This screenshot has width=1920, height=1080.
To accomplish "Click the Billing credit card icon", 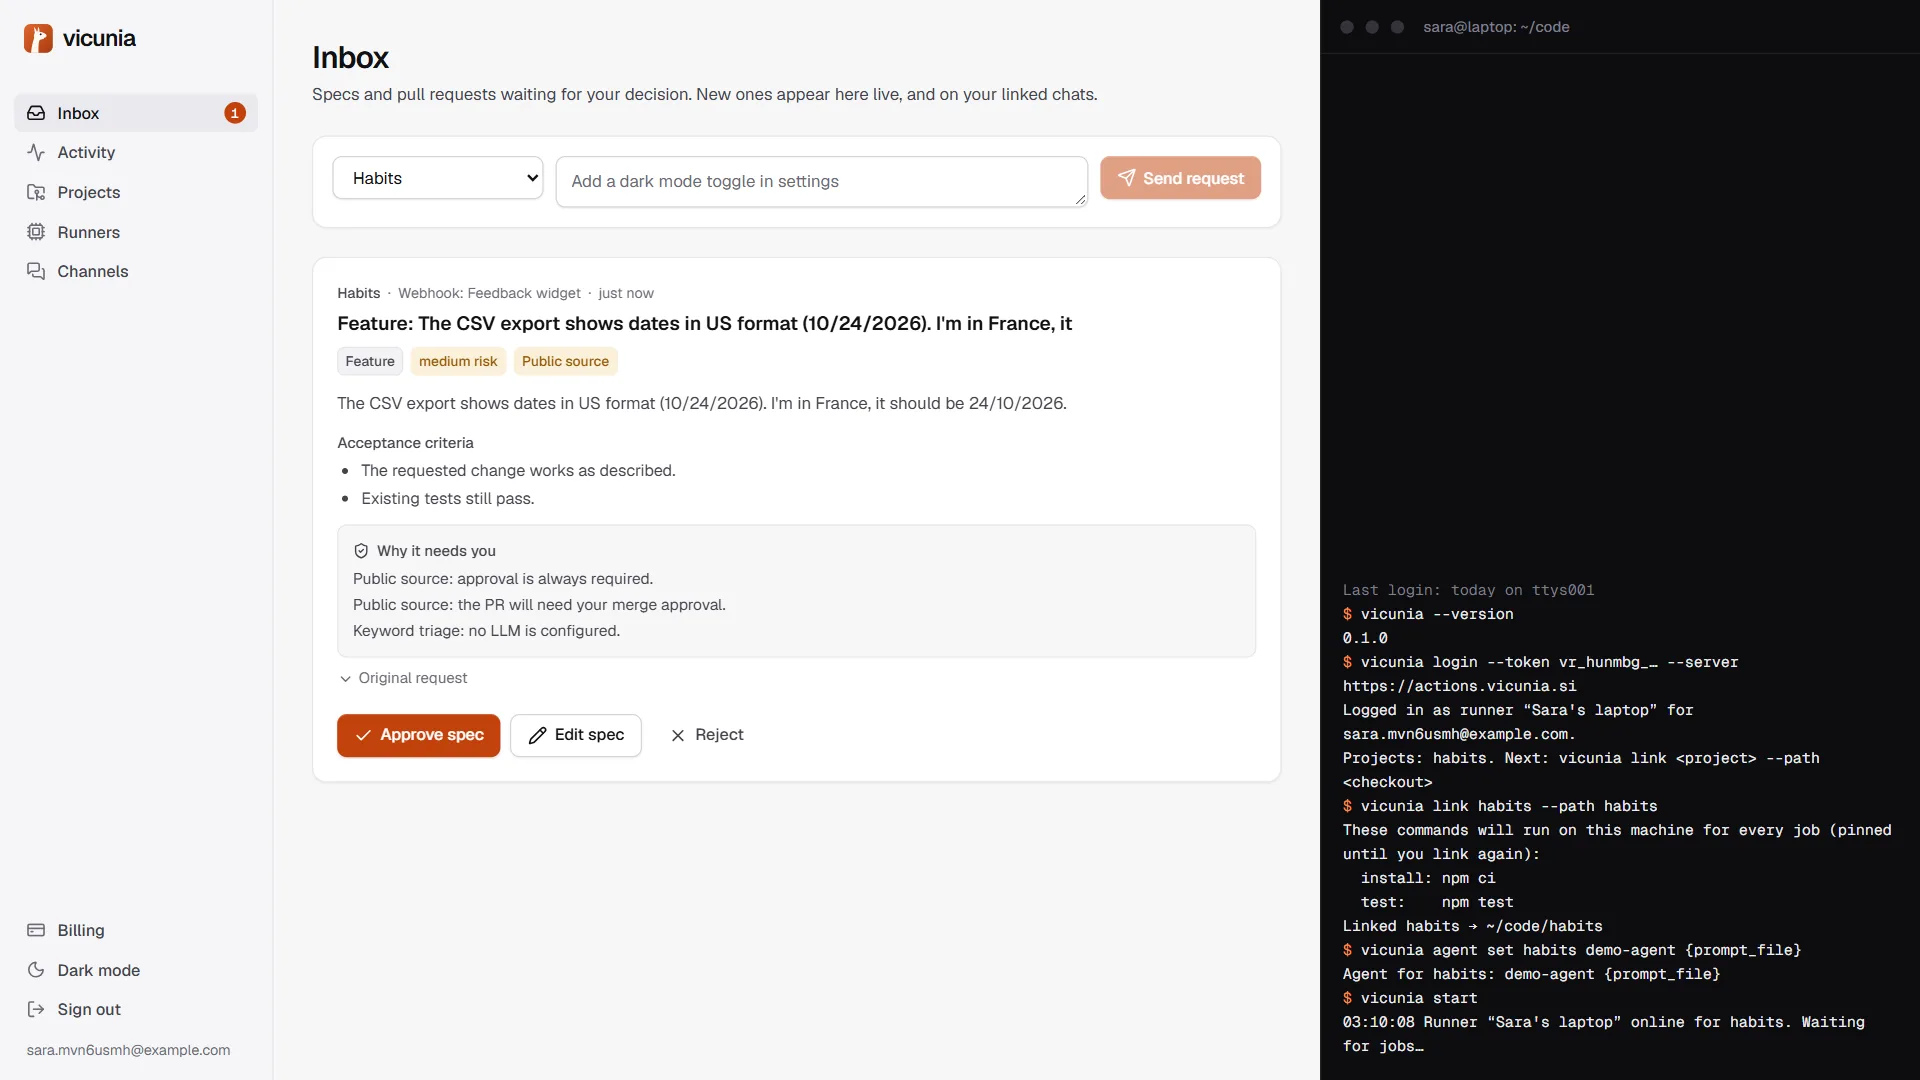I will [36, 930].
